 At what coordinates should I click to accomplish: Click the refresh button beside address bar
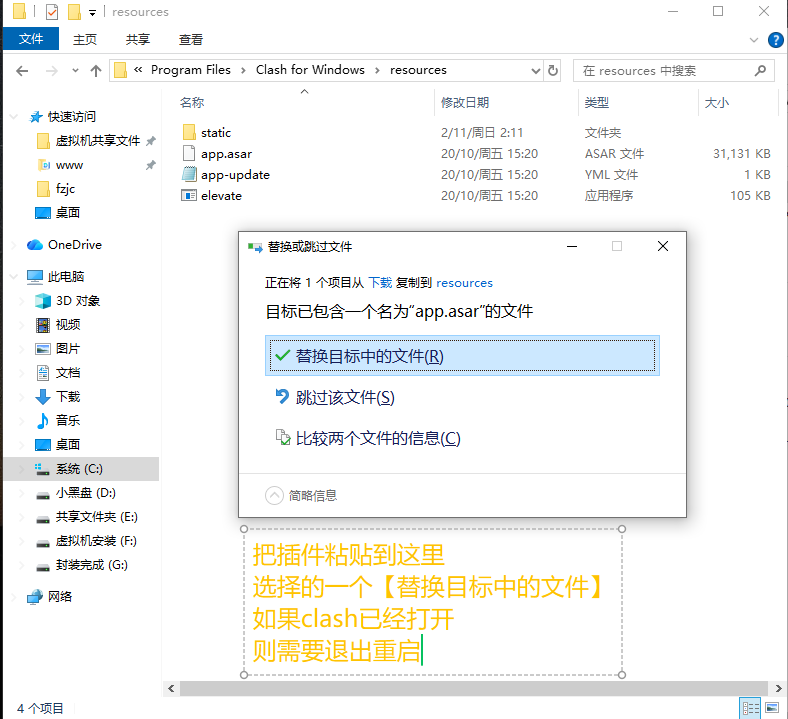point(553,70)
